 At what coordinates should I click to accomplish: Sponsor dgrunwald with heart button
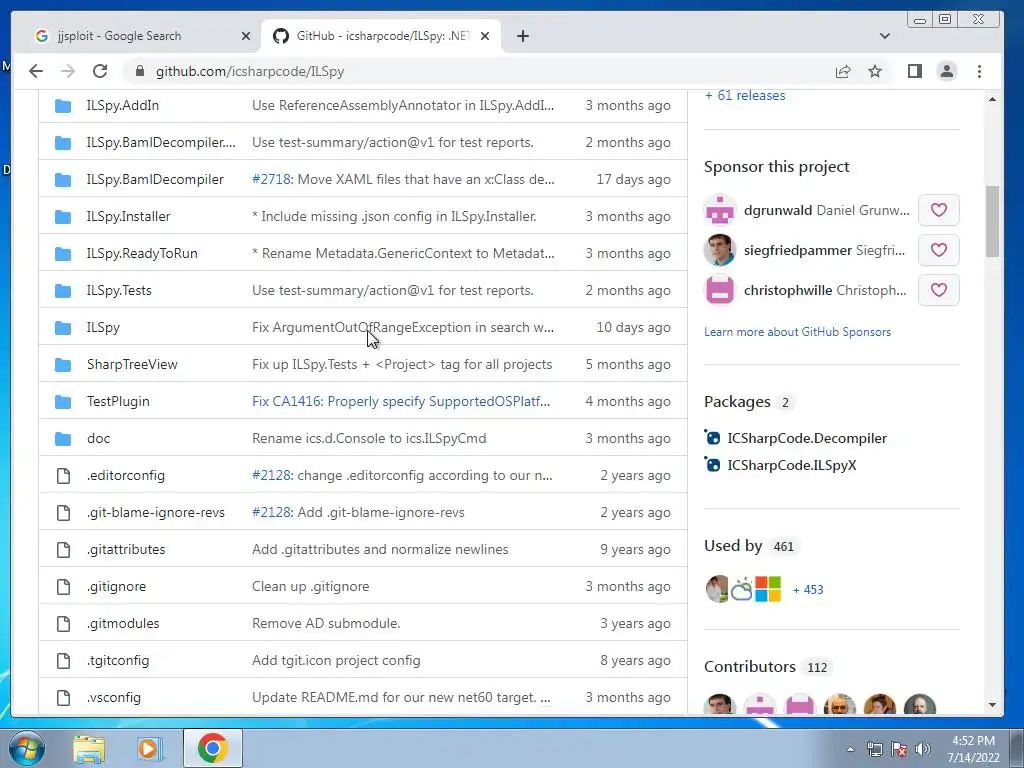pos(938,210)
